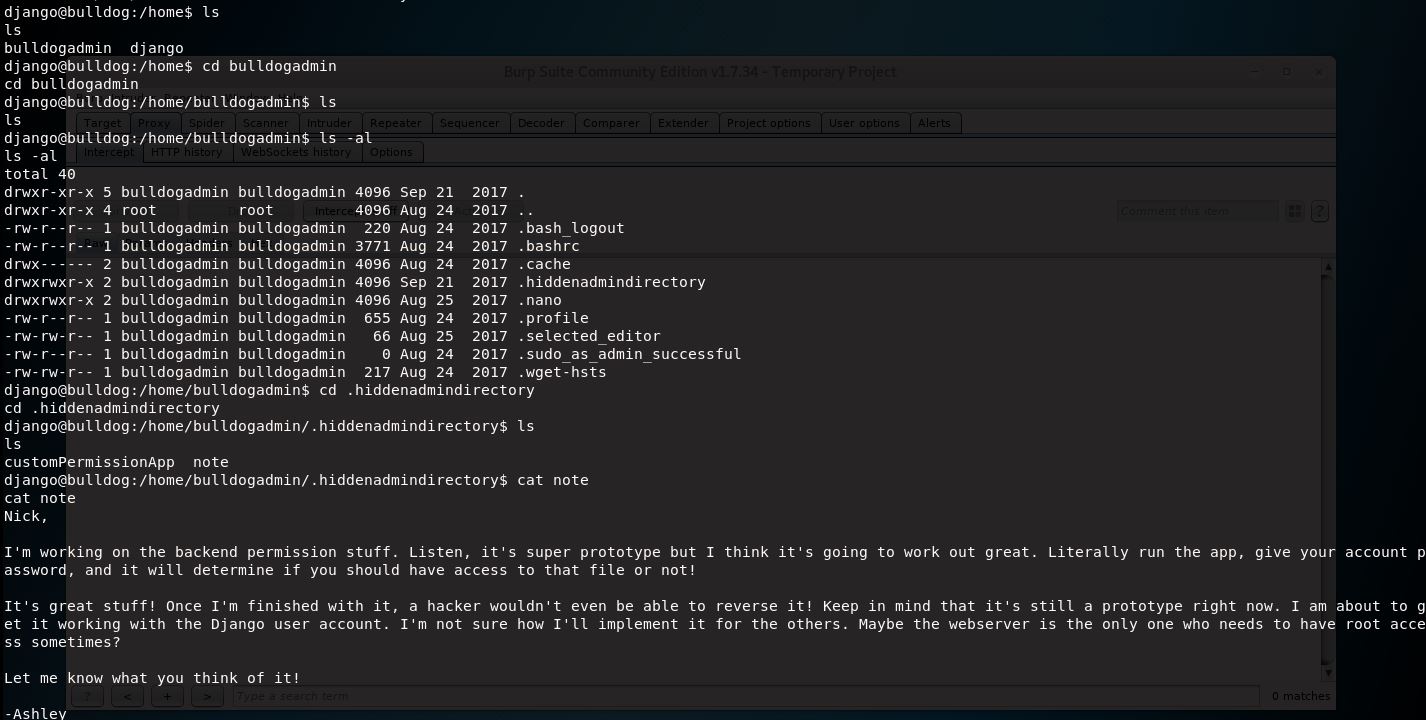Image resolution: width=1426 pixels, height=720 pixels.
Task: Click the 'Nick,' greeting line in note
Action: [x=26, y=516]
